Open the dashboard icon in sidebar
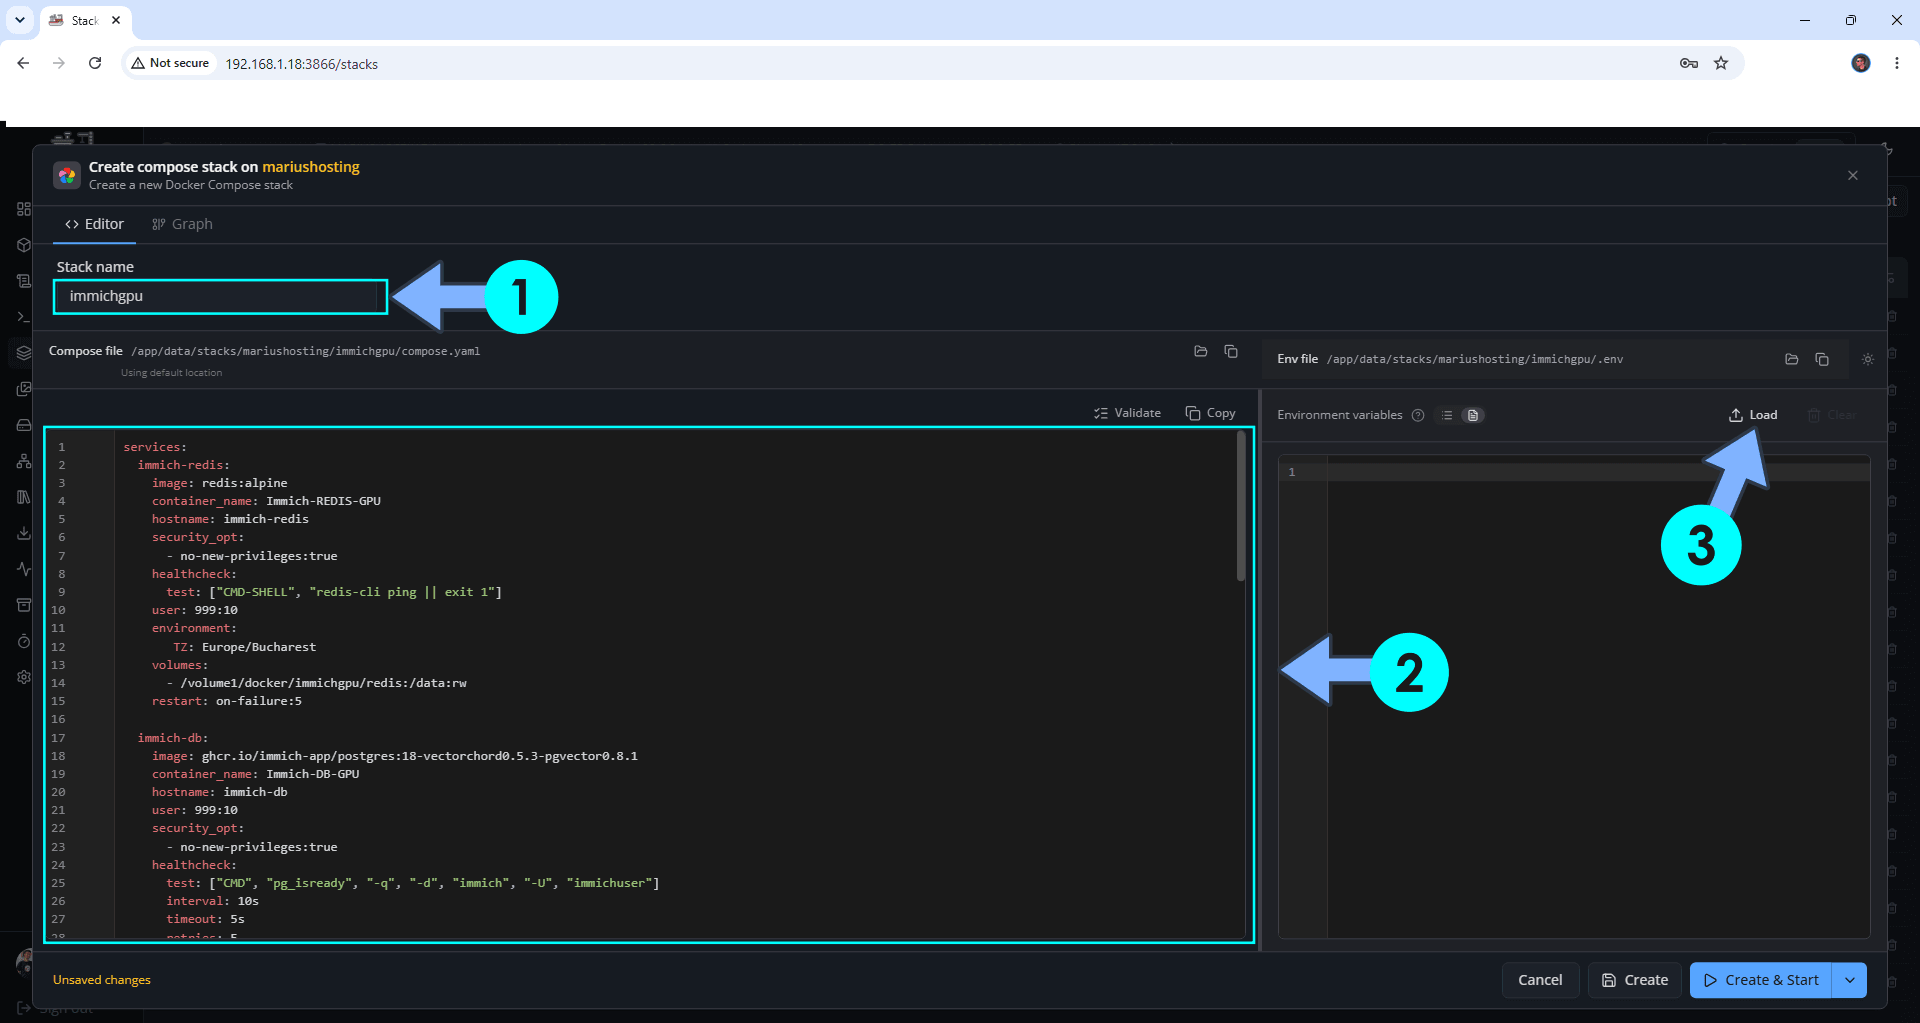1920x1023 pixels. [24, 209]
